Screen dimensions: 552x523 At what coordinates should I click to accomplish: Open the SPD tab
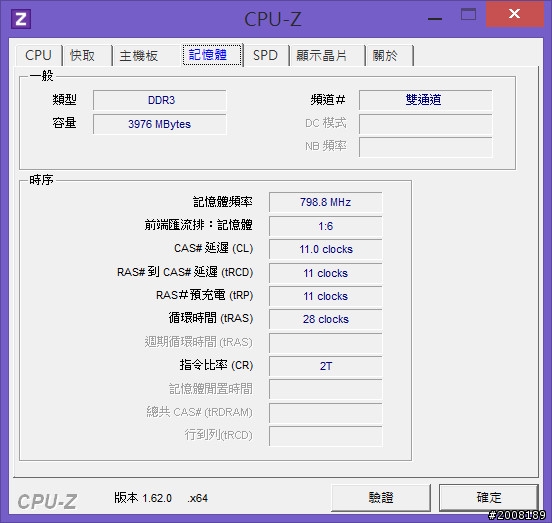pos(265,55)
